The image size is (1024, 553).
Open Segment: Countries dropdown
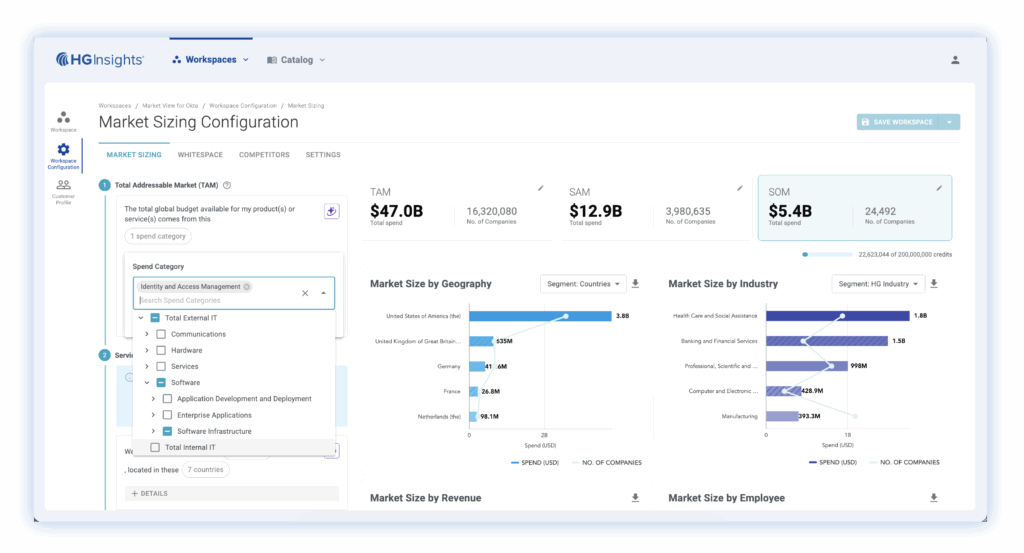point(583,284)
